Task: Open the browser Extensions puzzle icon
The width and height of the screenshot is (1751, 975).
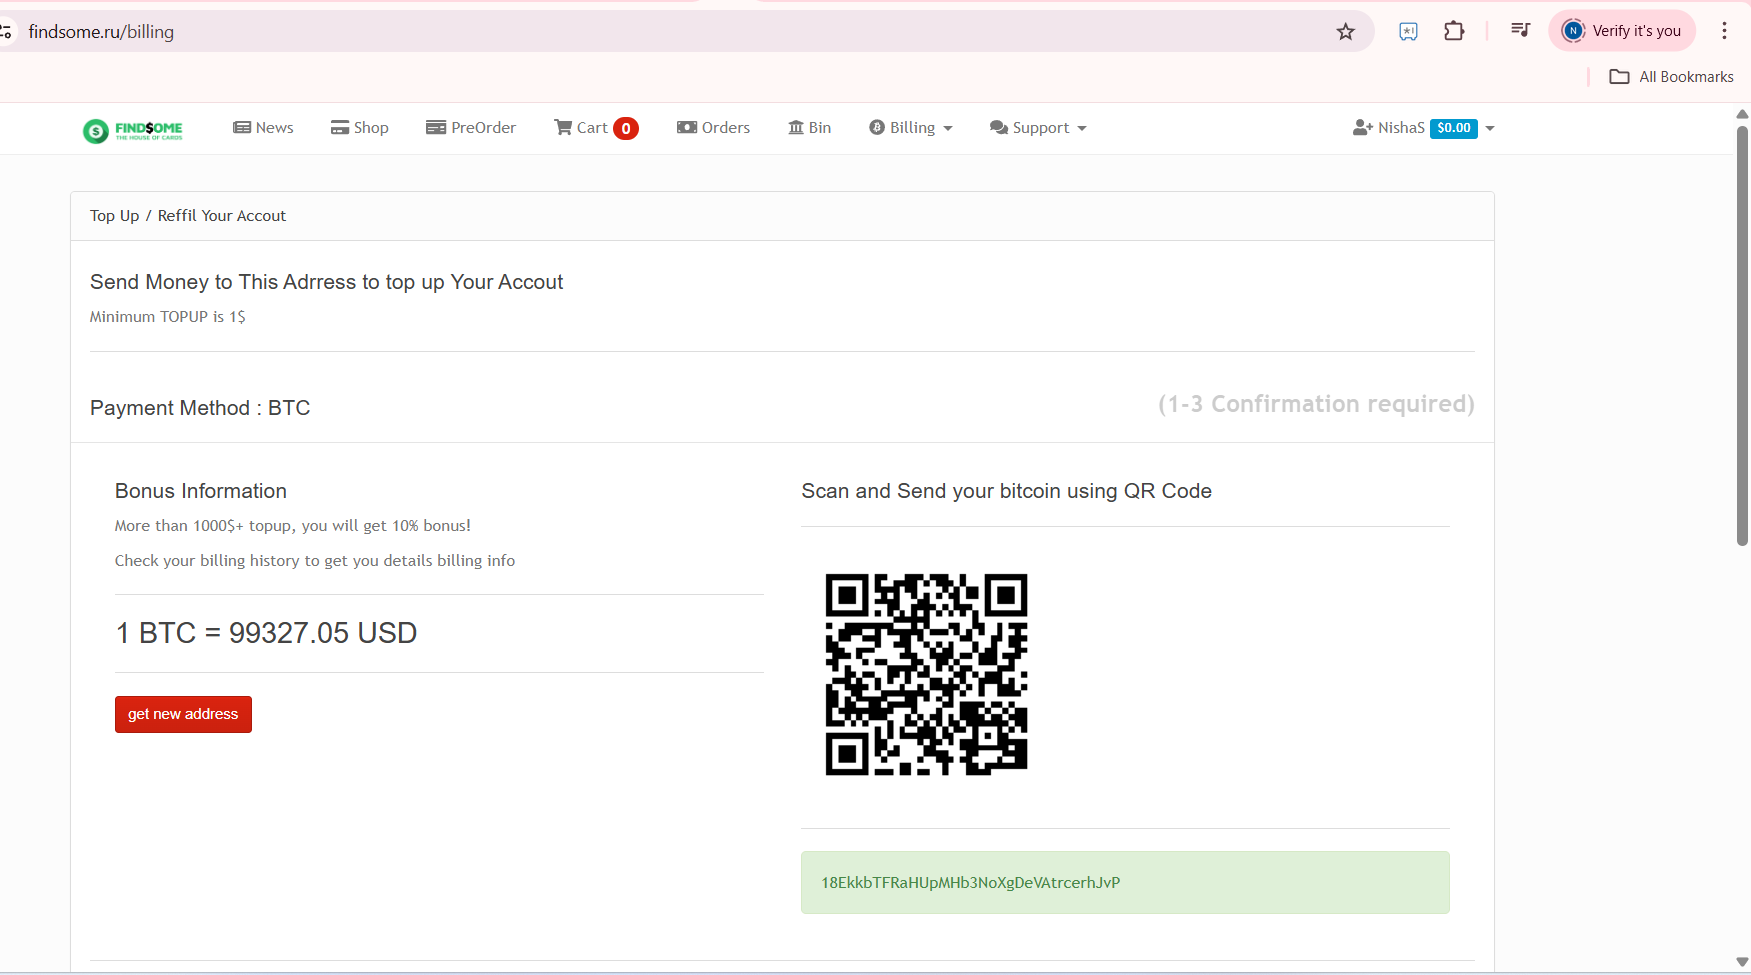Action: click(1454, 31)
